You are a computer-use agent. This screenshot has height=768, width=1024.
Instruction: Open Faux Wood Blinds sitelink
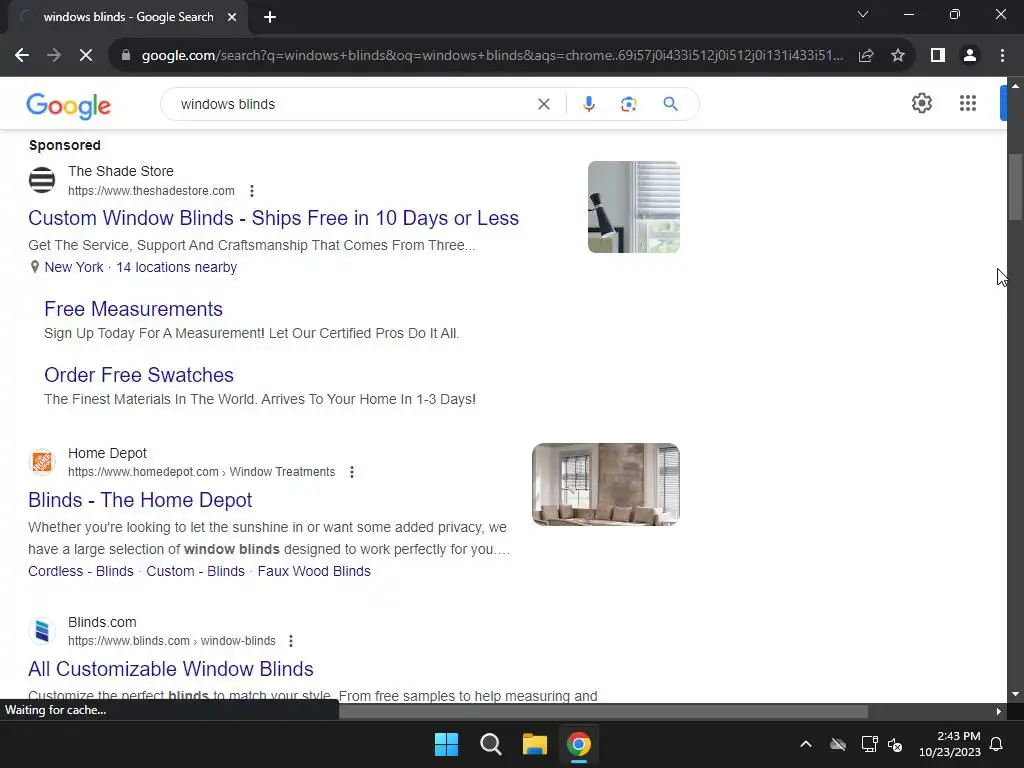point(314,571)
